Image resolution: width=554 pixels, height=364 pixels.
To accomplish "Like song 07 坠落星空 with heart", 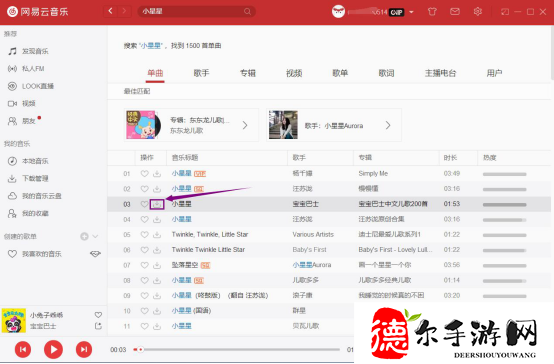I will (x=145, y=265).
